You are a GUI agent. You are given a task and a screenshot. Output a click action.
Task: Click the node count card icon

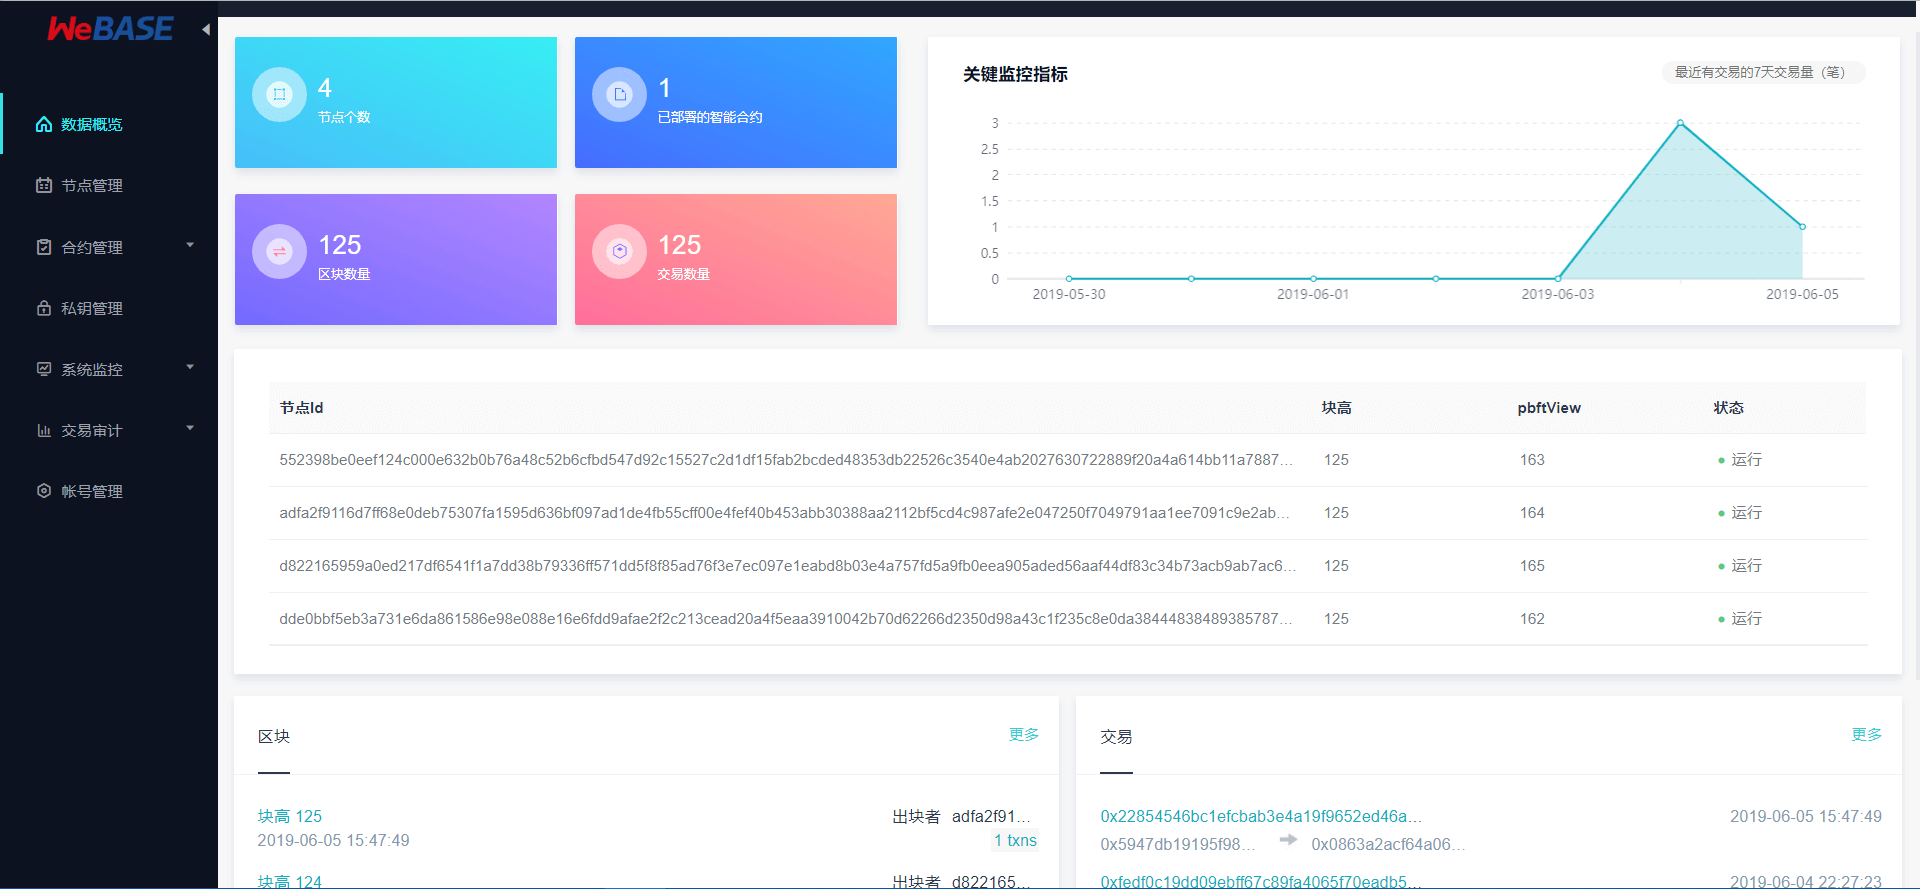pos(280,95)
